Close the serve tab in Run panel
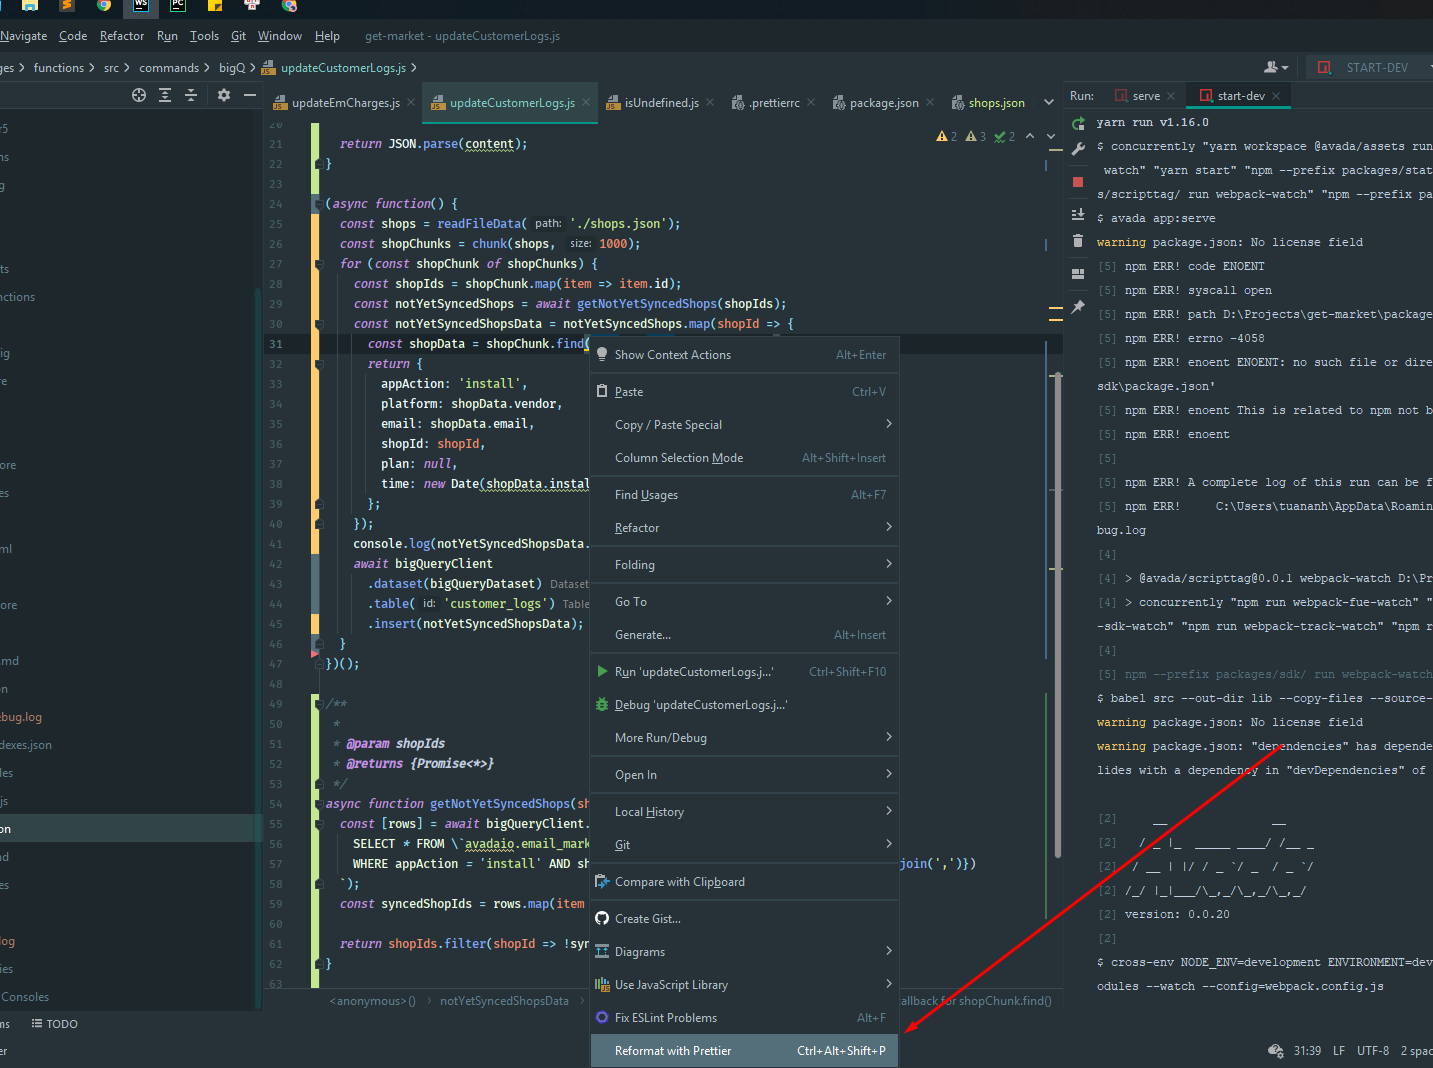This screenshot has height=1068, width=1433. coord(1171,96)
